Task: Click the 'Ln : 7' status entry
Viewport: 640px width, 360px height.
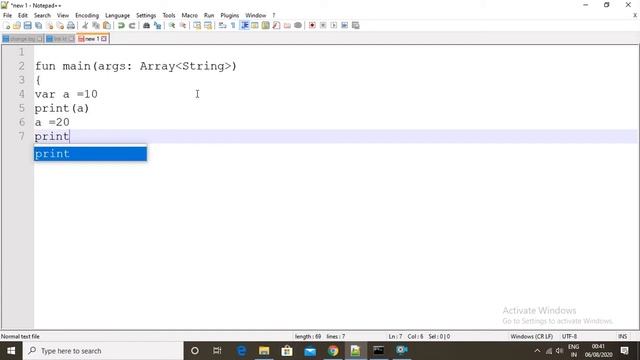Action: 395,337
